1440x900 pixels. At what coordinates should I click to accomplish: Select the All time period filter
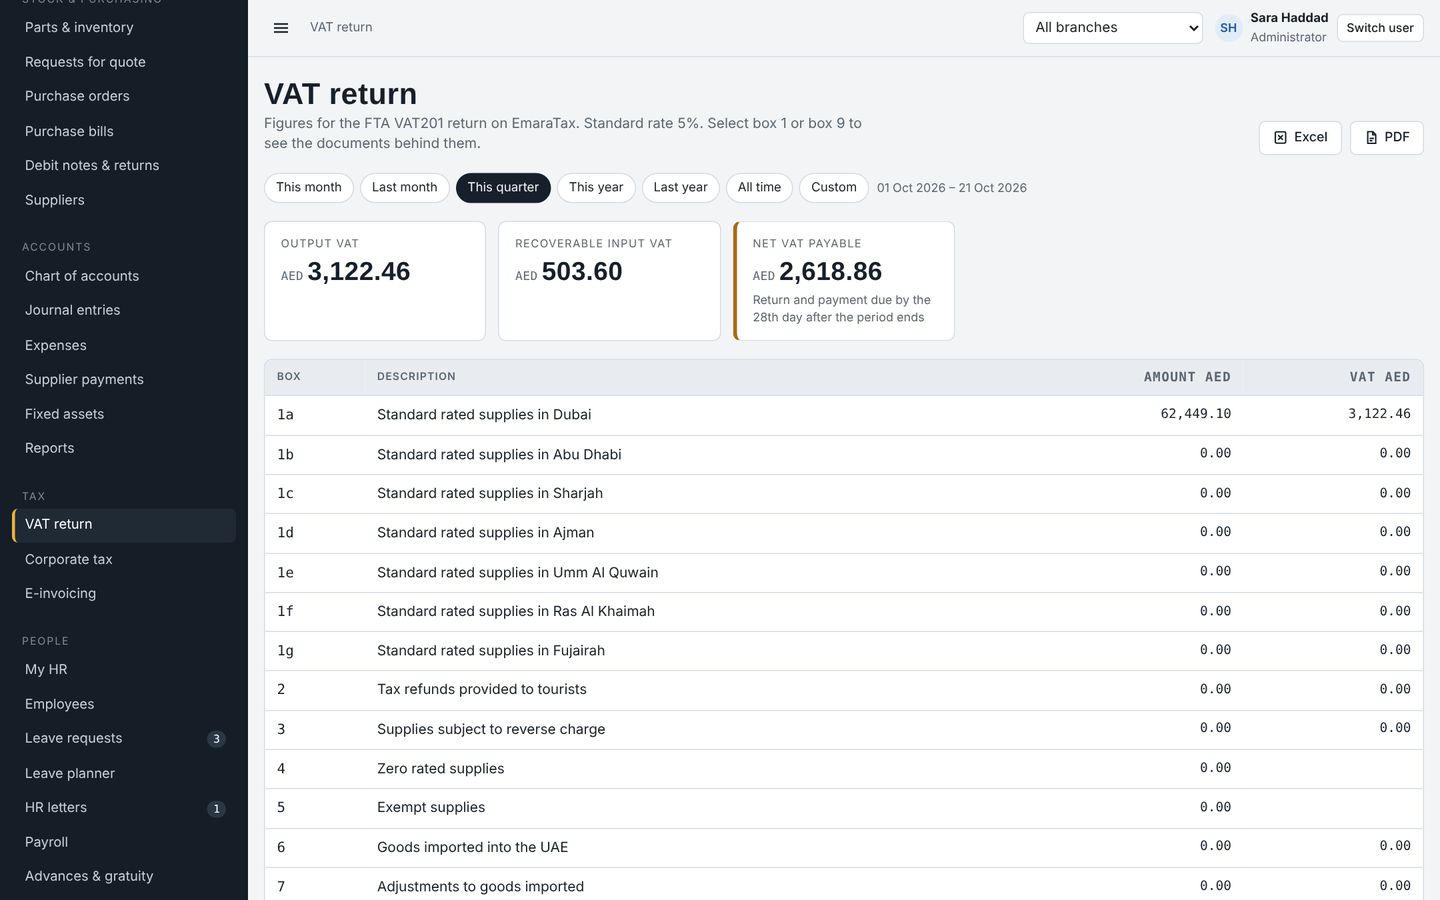click(x=759, y=188)
